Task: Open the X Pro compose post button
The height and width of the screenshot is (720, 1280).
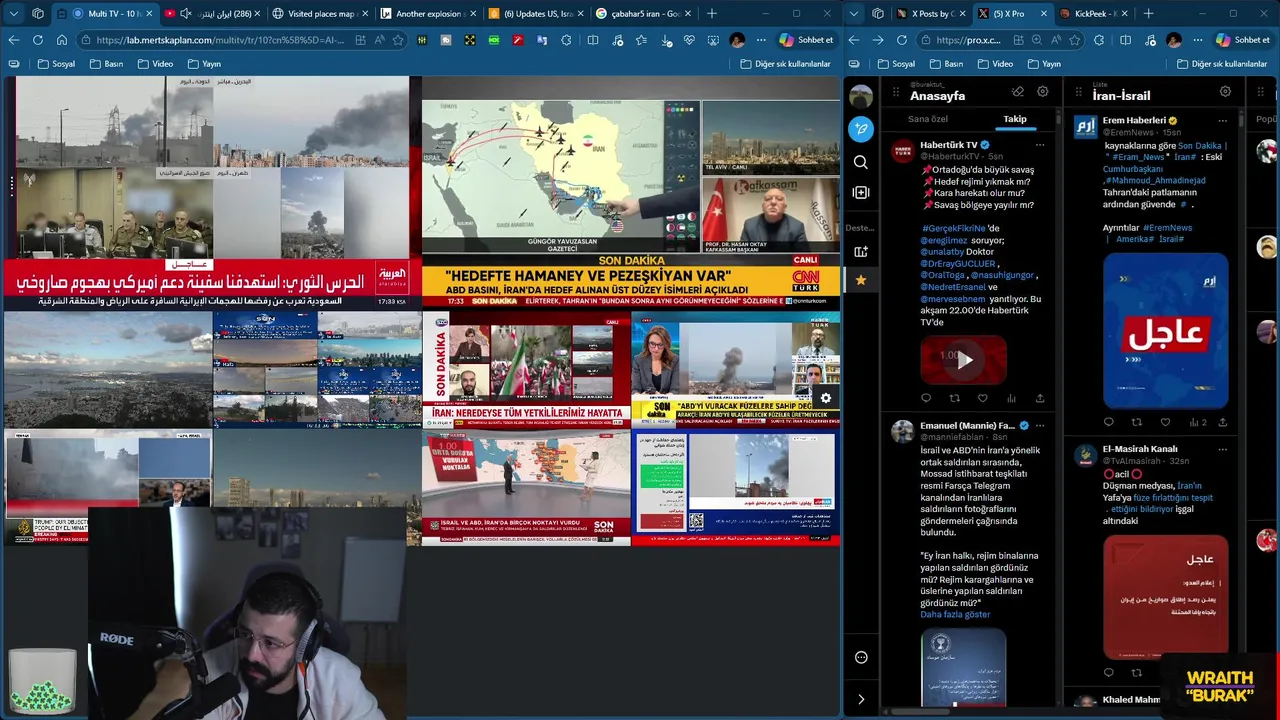Action: (x=861, y=129)
